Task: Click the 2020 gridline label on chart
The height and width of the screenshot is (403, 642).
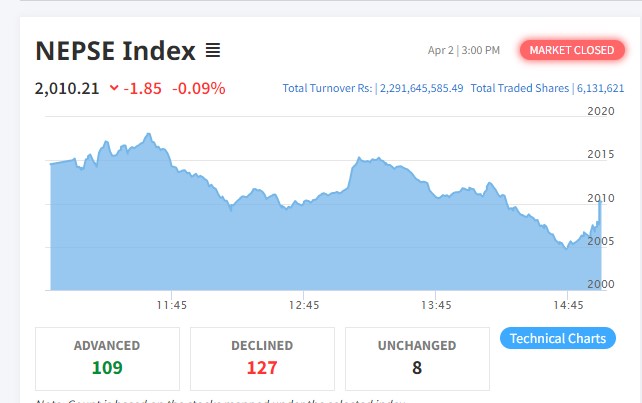Action: (601, 112)
